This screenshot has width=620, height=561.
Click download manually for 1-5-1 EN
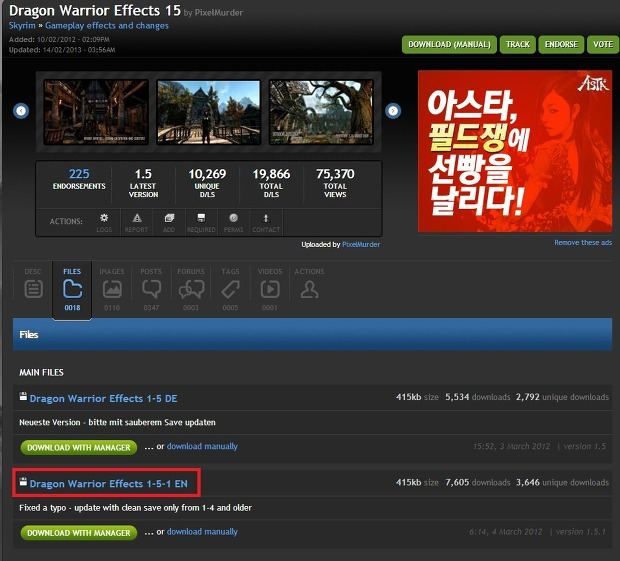click(202, 532)
